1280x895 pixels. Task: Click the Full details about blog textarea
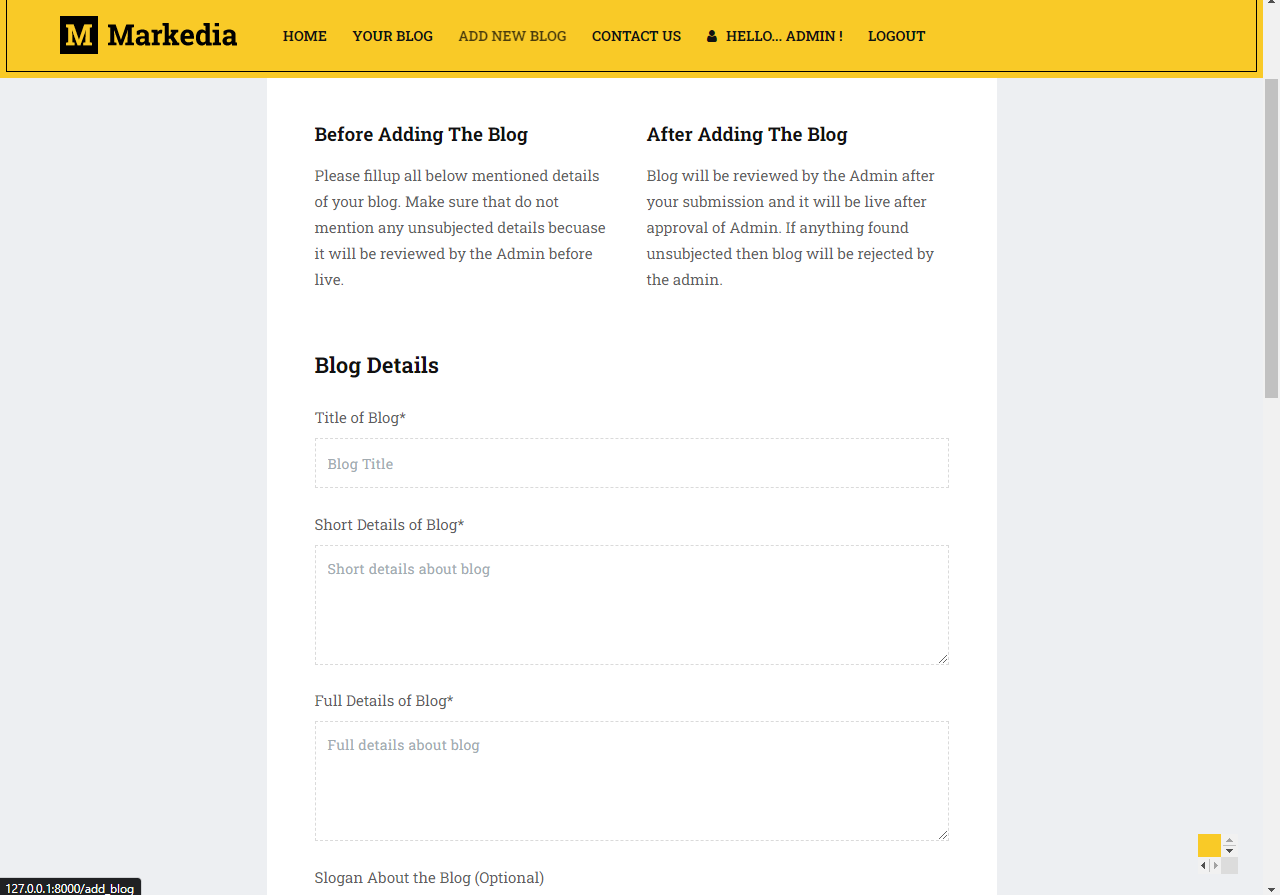tap(631, 780)
